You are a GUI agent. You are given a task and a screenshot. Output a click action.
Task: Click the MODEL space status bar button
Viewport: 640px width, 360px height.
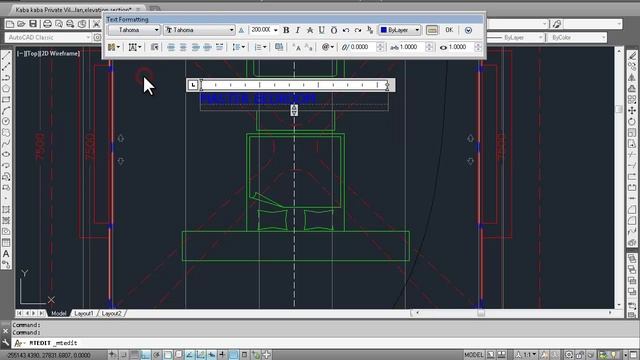(473, 355)
